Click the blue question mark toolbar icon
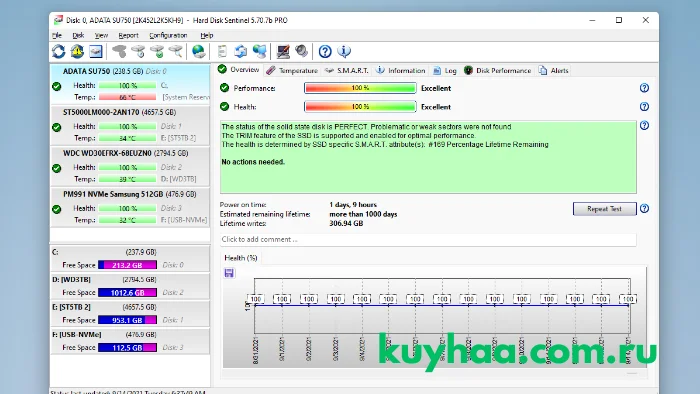 click(x=325, y=52)
